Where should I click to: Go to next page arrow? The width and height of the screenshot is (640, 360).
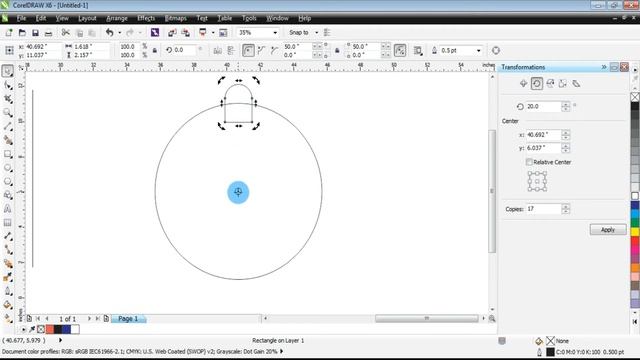[x=89, y=318]
